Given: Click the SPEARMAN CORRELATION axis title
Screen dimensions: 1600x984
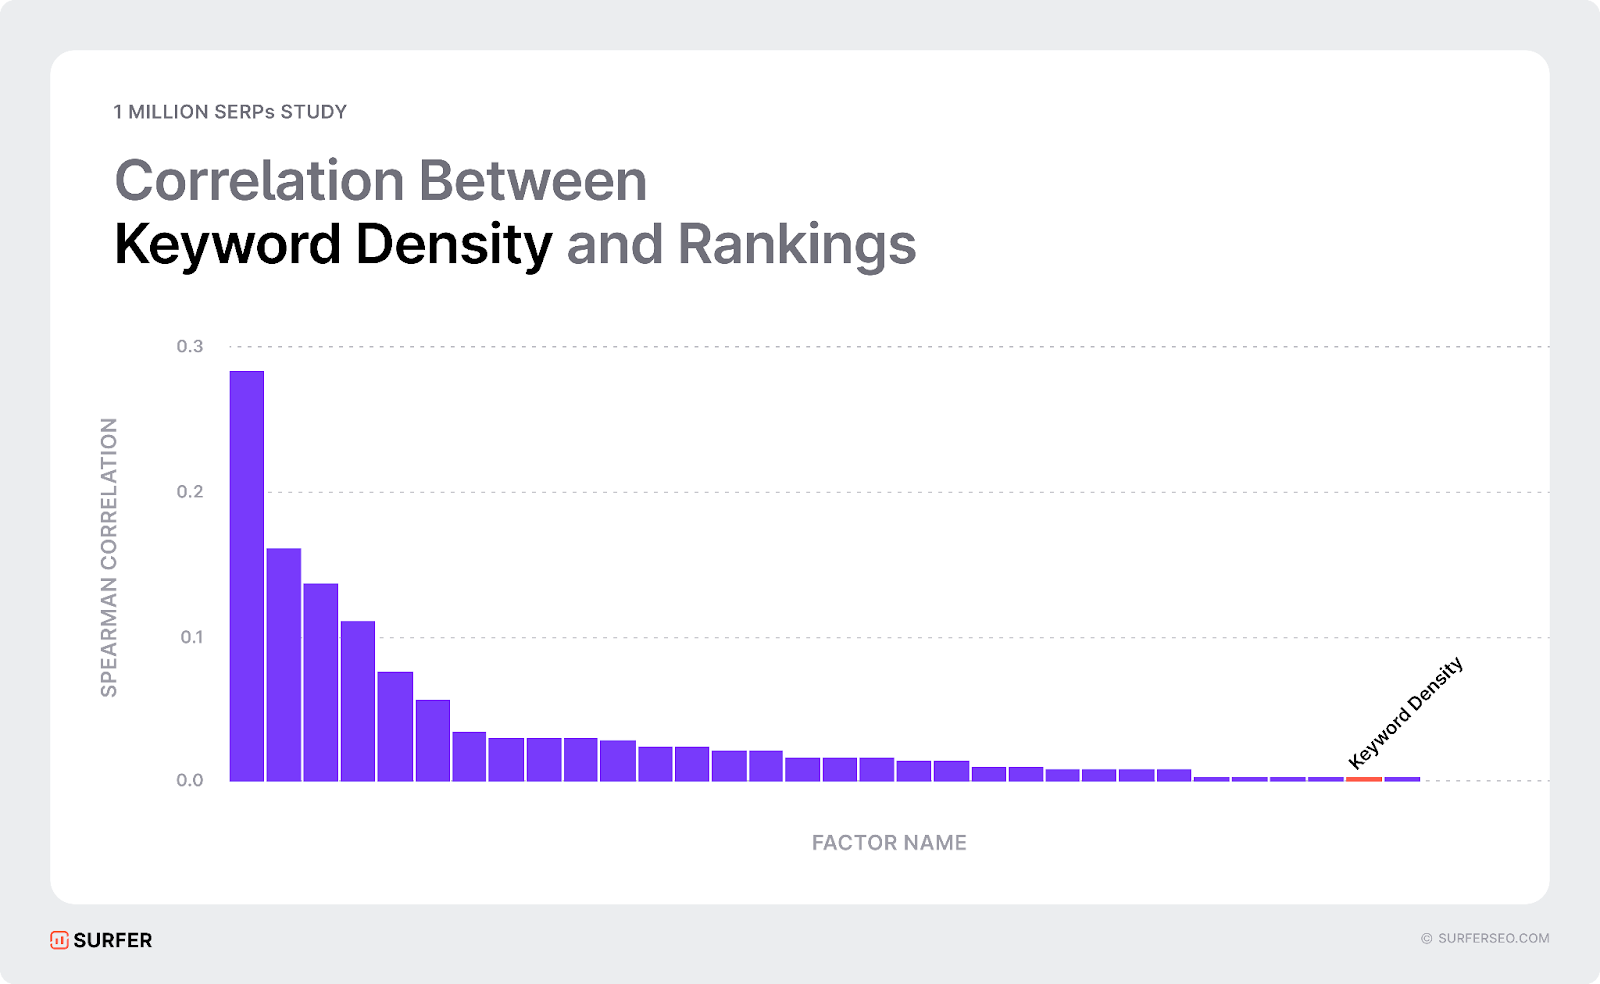Looking at the screenshot, I should pos(109,557).
